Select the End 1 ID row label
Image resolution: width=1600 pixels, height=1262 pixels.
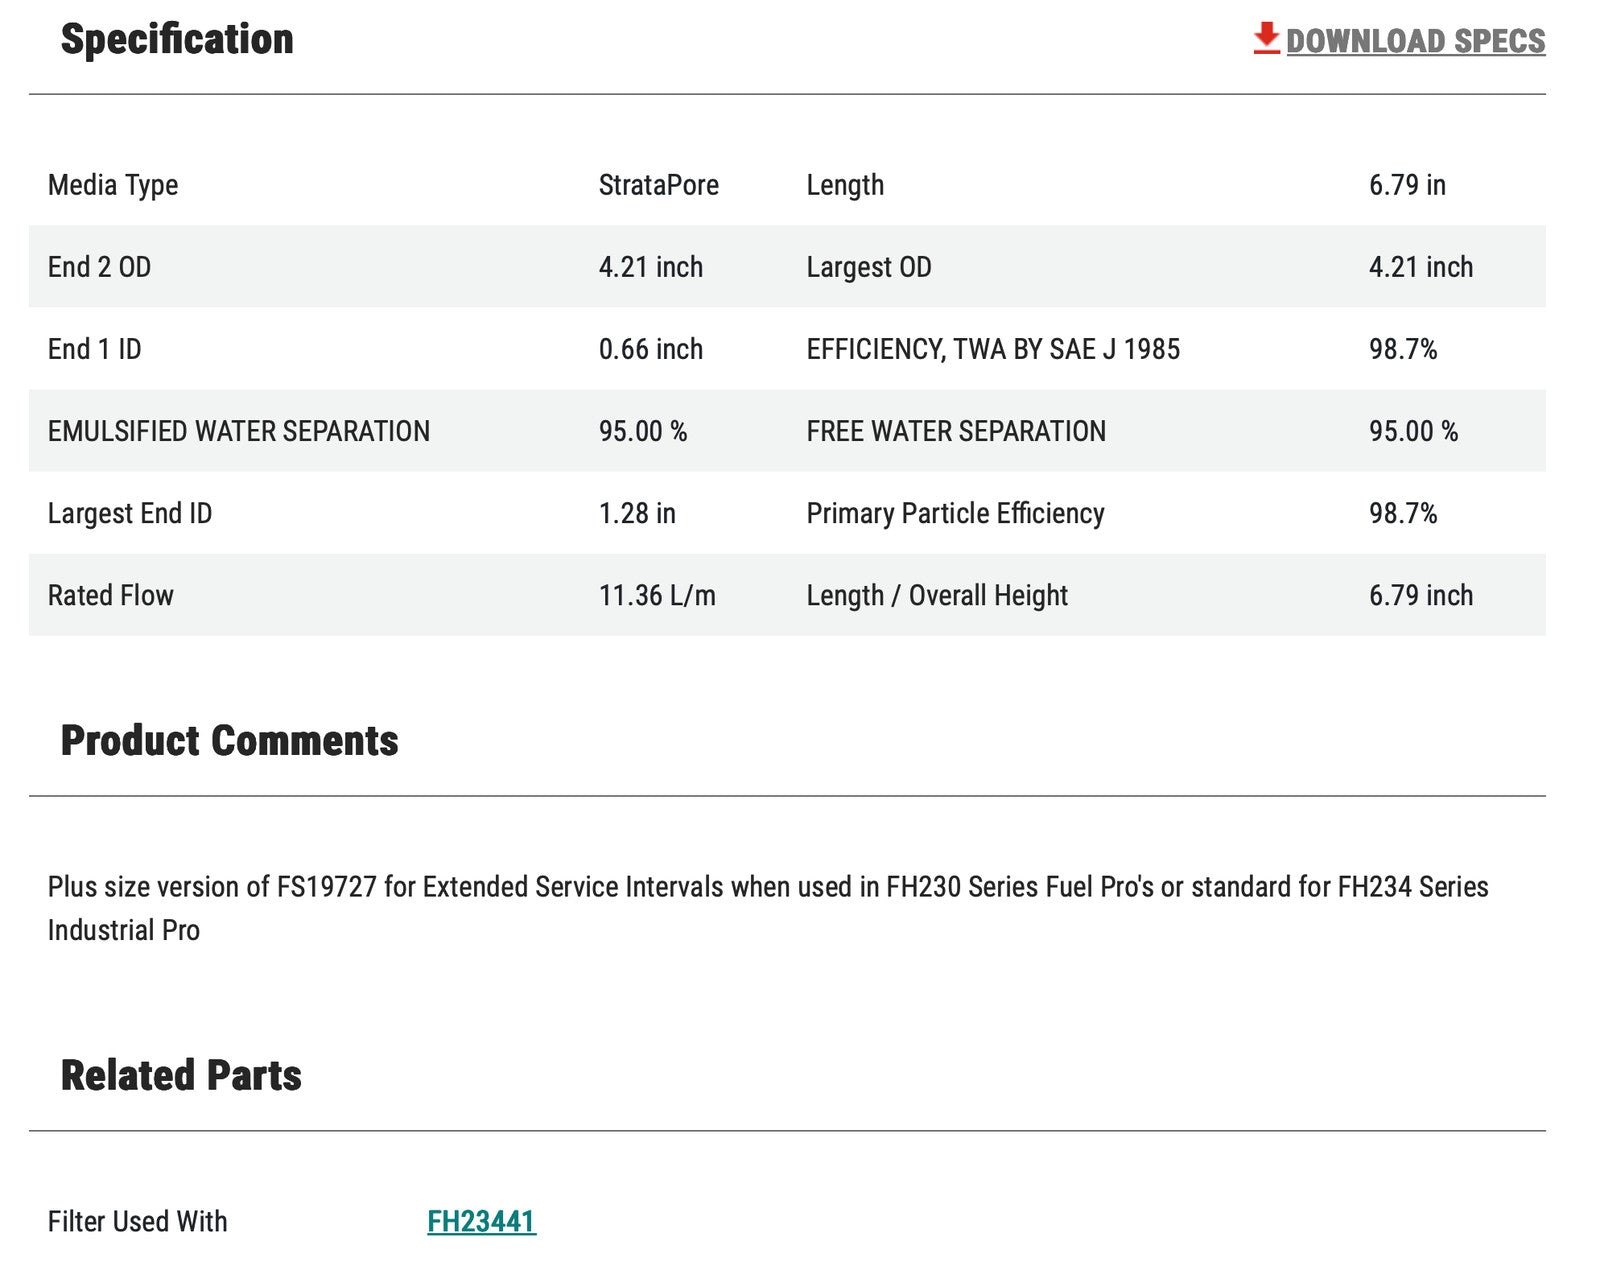click(95, 349)
